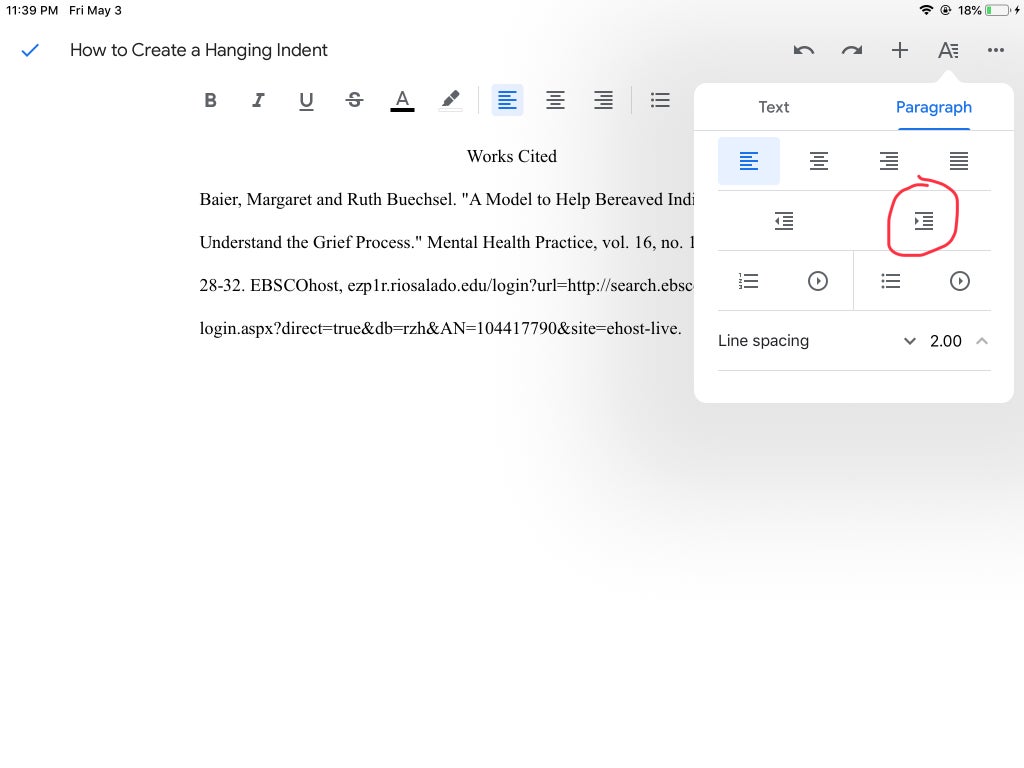Tap the redo arrow in top bar

click(x=852, y=50)
